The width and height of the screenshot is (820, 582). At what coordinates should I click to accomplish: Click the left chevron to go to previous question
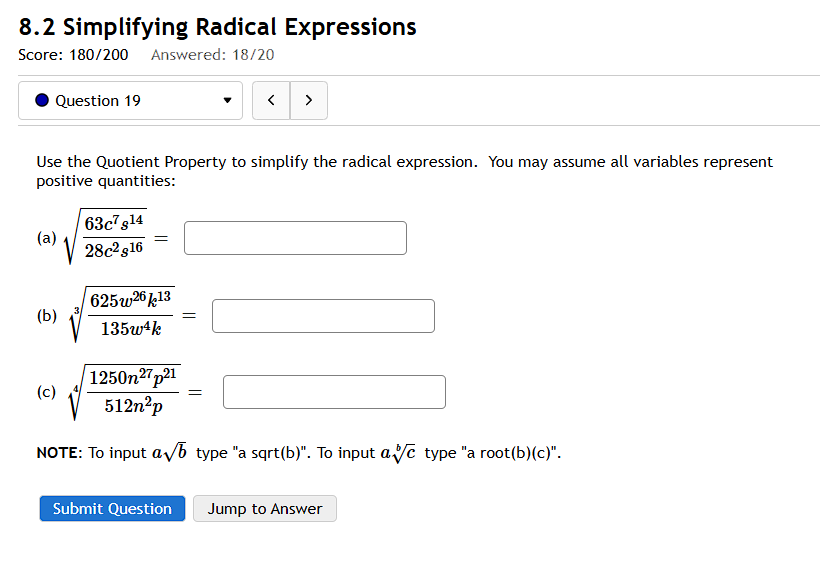pos(271,100)
